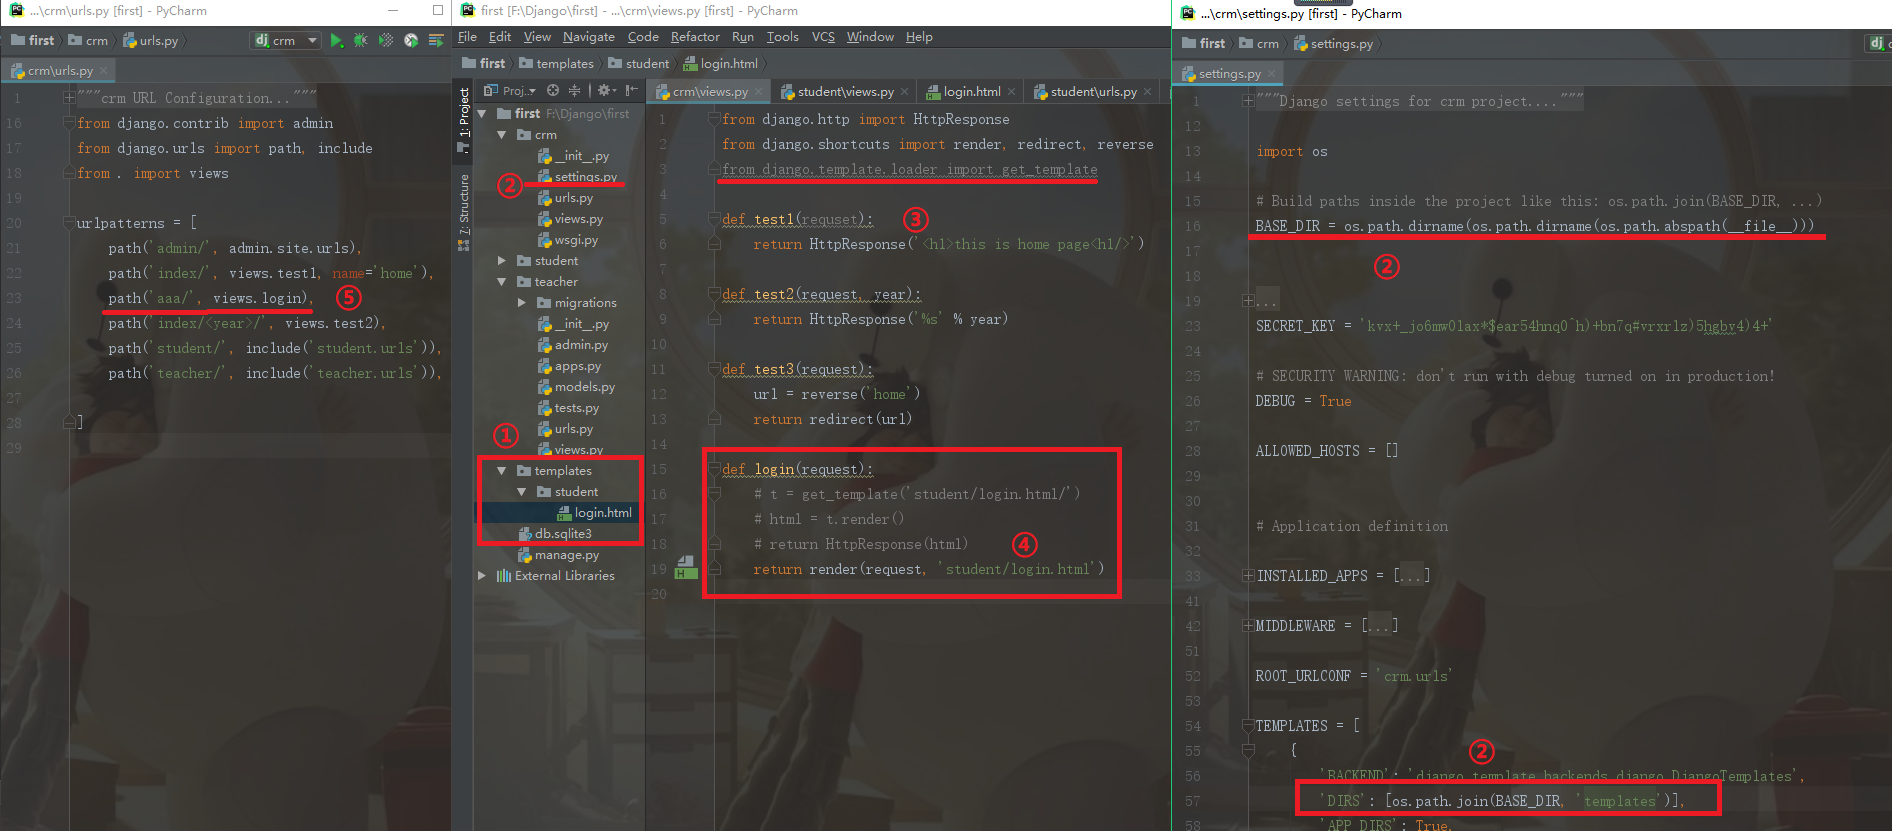1892x831 pixels.
Task: Open the Tools menu
Action: 782,37
